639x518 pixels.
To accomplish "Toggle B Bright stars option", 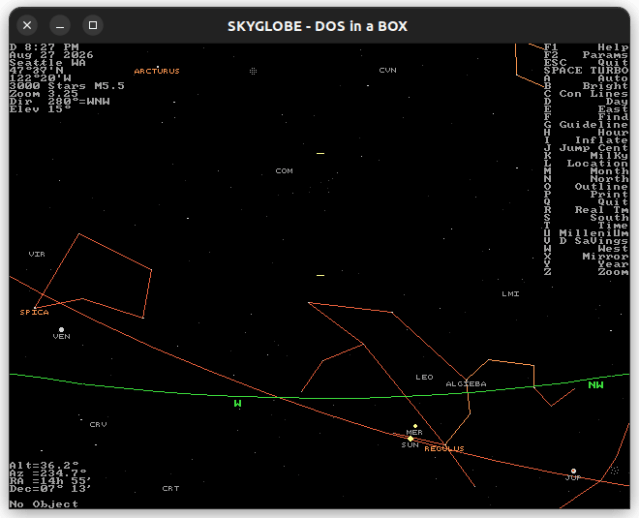I will click(x=586, y=86).
